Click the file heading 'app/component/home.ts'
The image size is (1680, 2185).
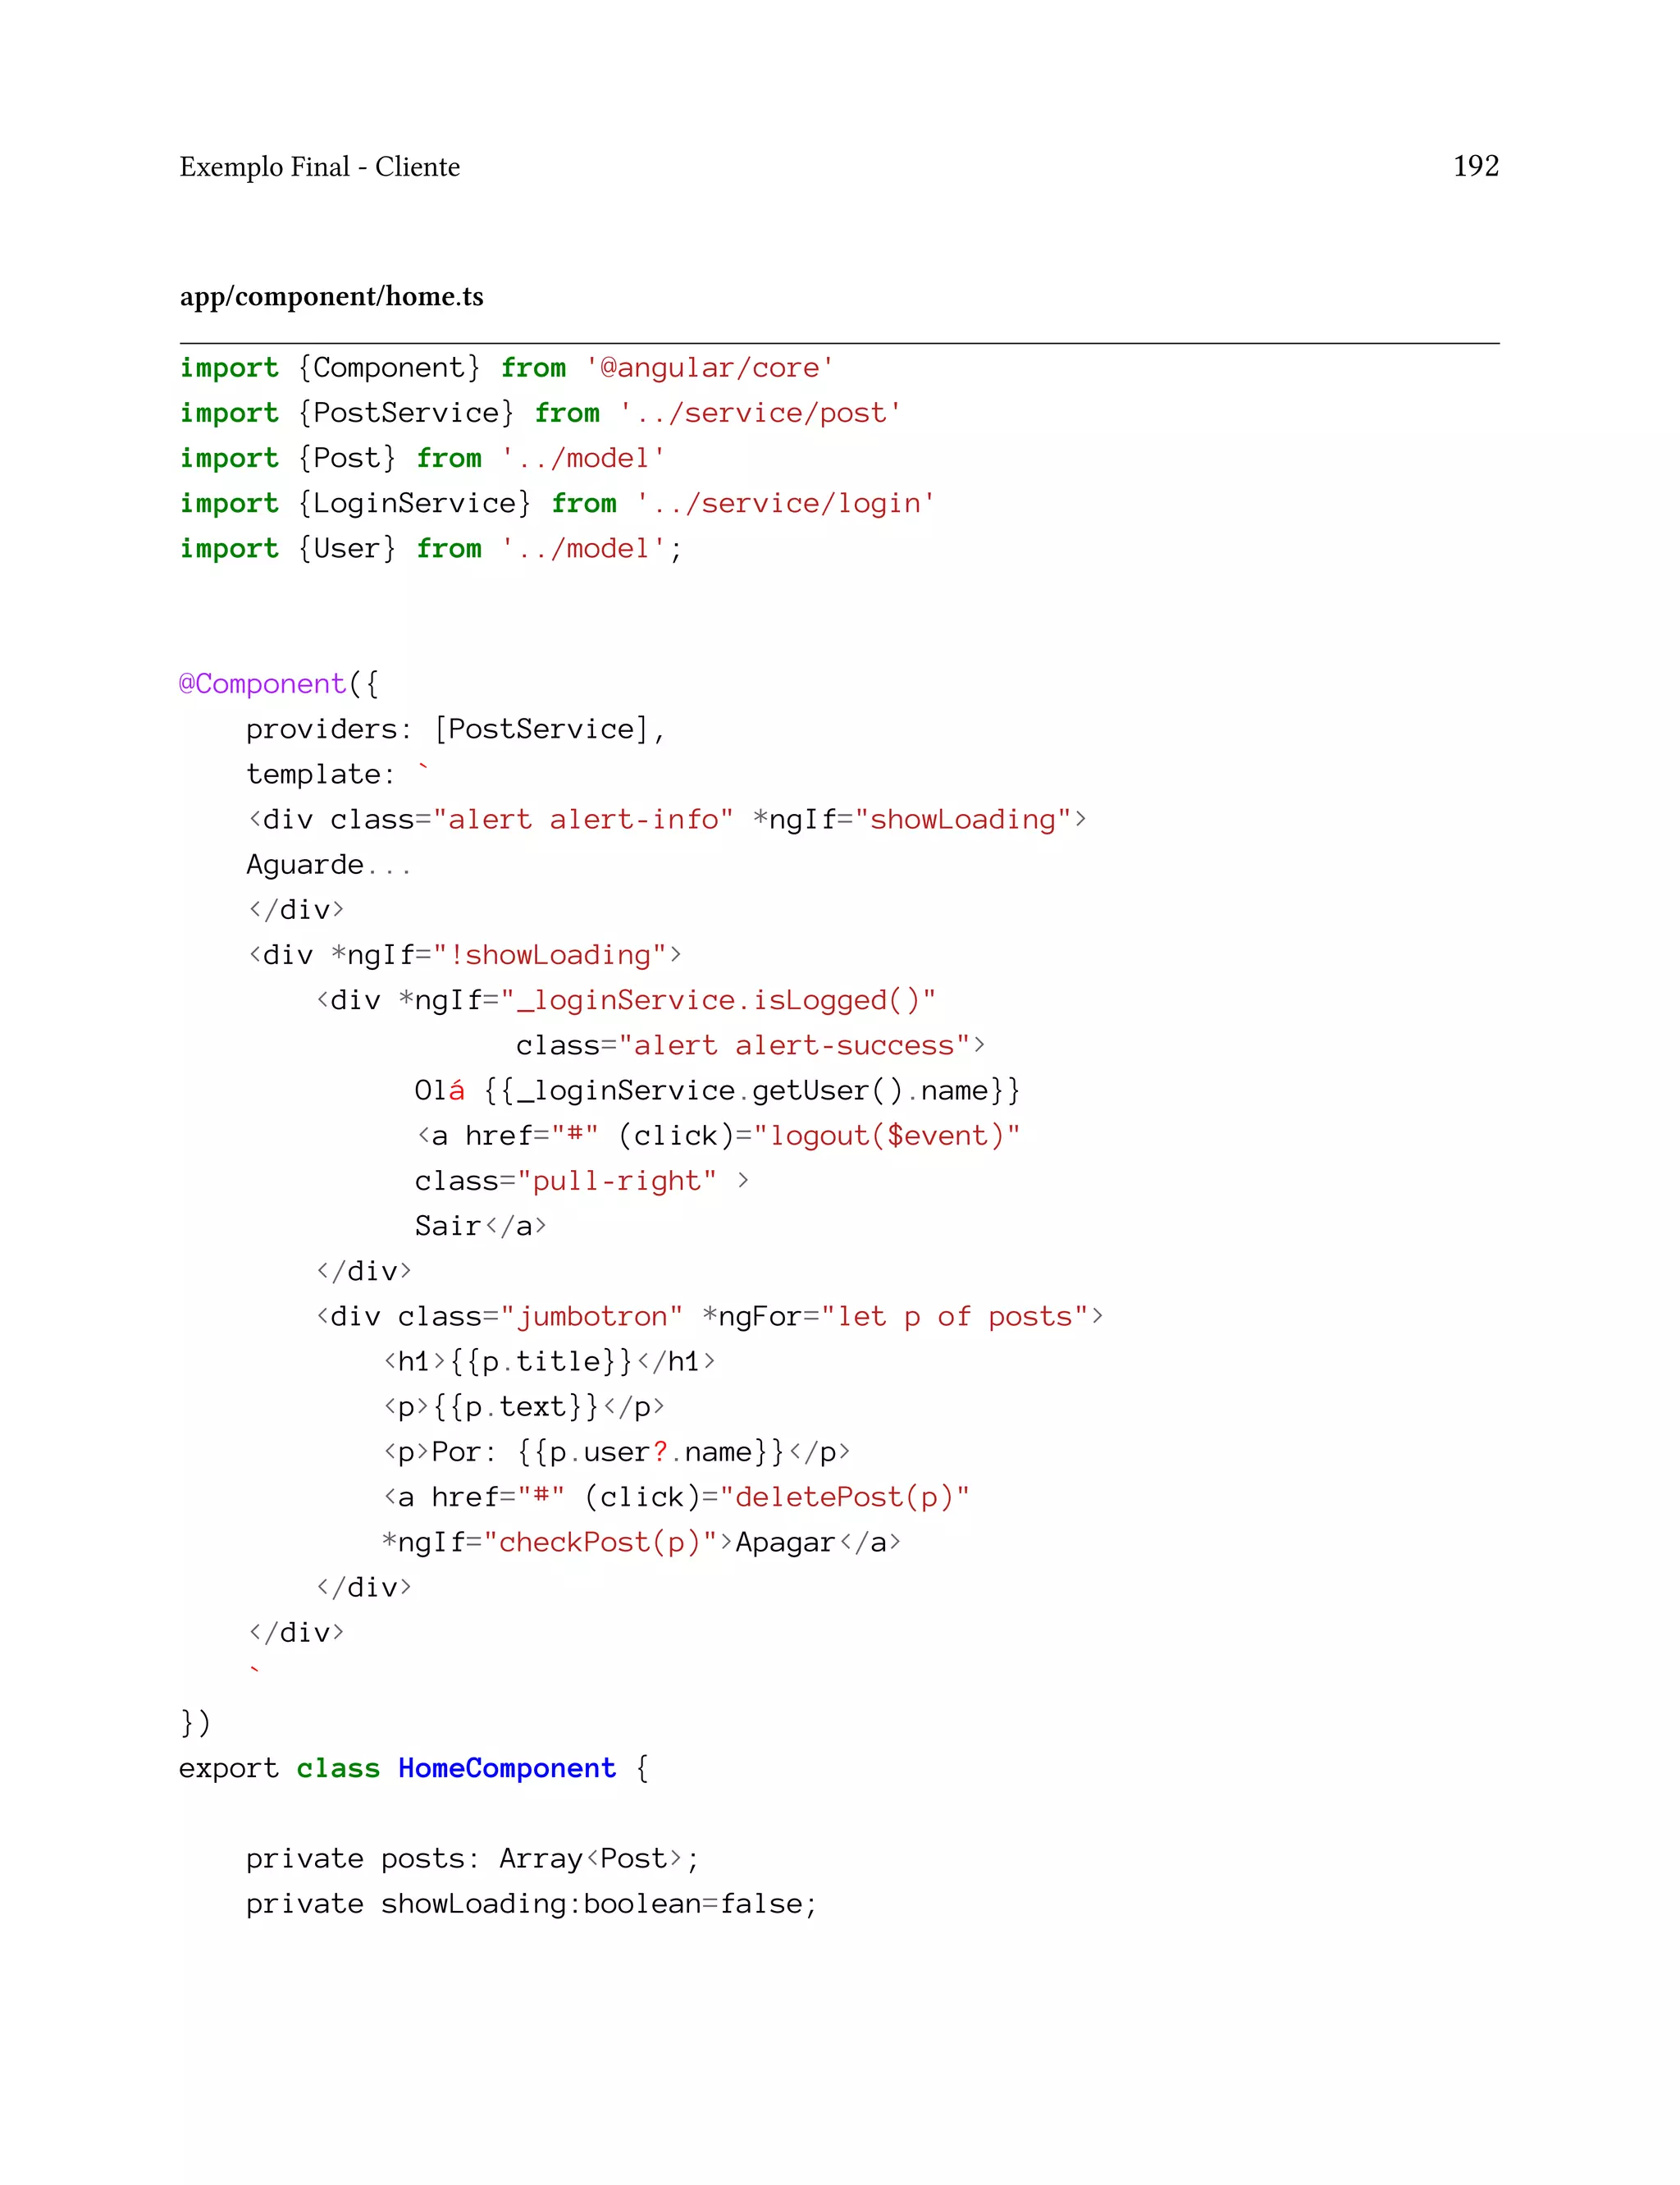(x=331, y=297)
